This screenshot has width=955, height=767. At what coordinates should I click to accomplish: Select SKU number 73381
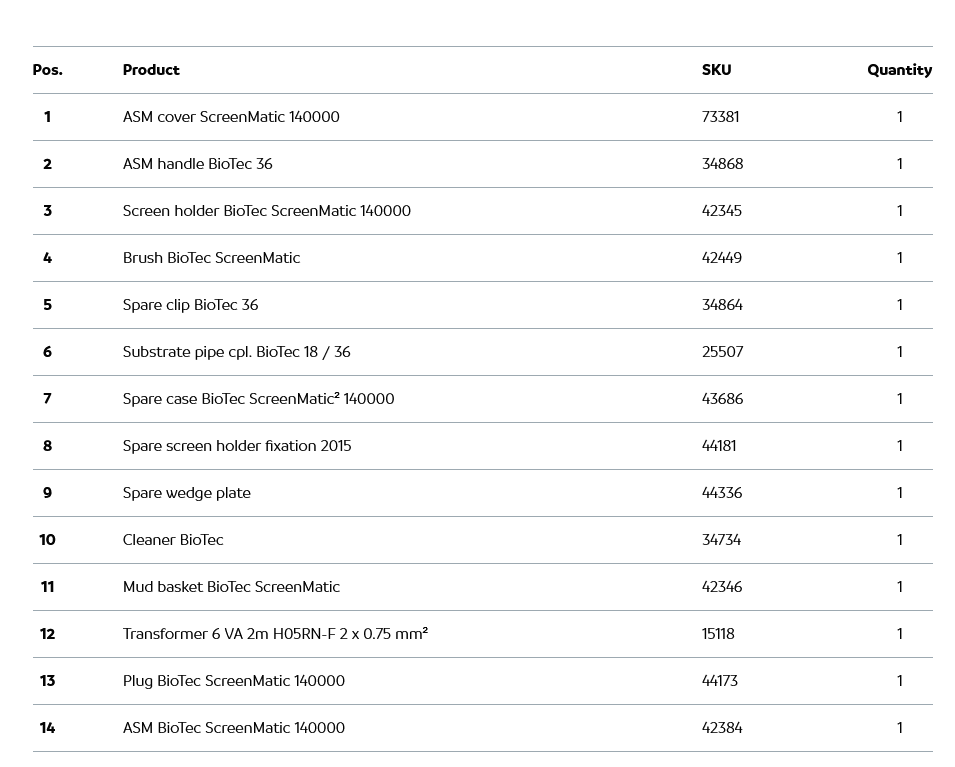720,117
